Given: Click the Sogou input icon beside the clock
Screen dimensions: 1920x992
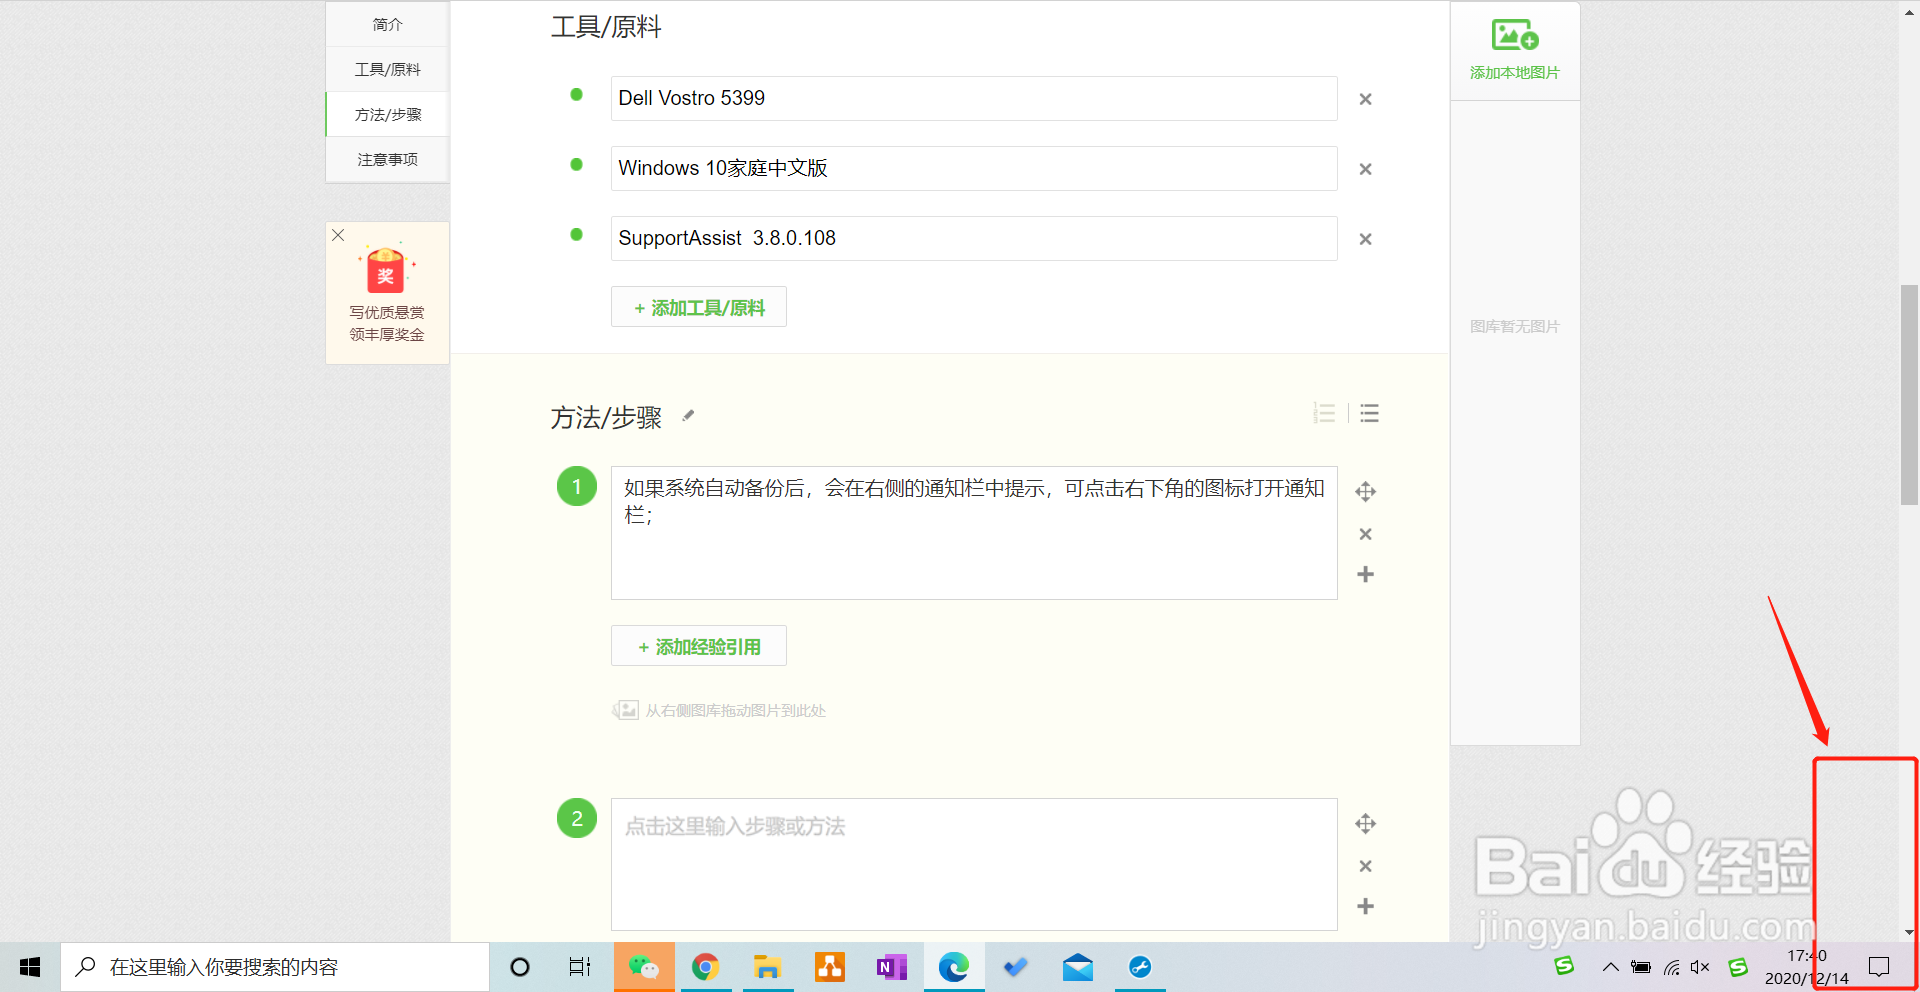Looking at the screenshot, I should tap(1738, 967).
